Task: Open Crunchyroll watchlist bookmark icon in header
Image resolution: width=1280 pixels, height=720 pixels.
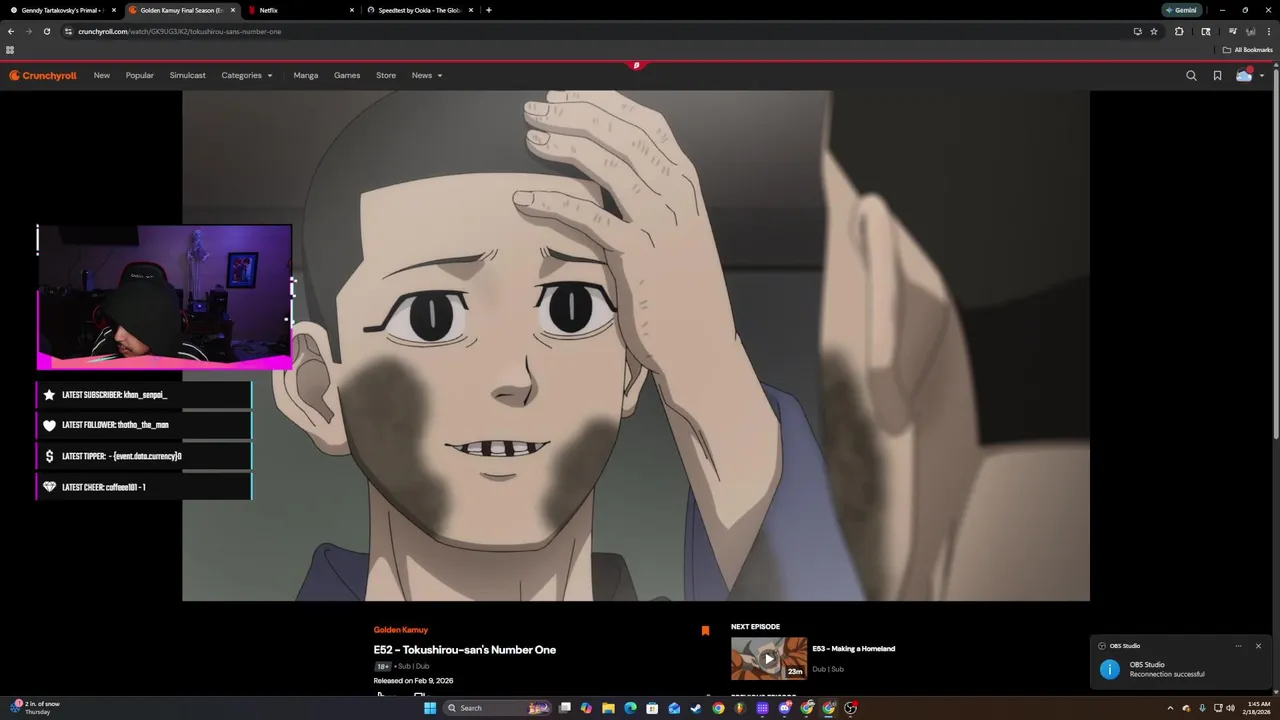Action: point(1217,75)
